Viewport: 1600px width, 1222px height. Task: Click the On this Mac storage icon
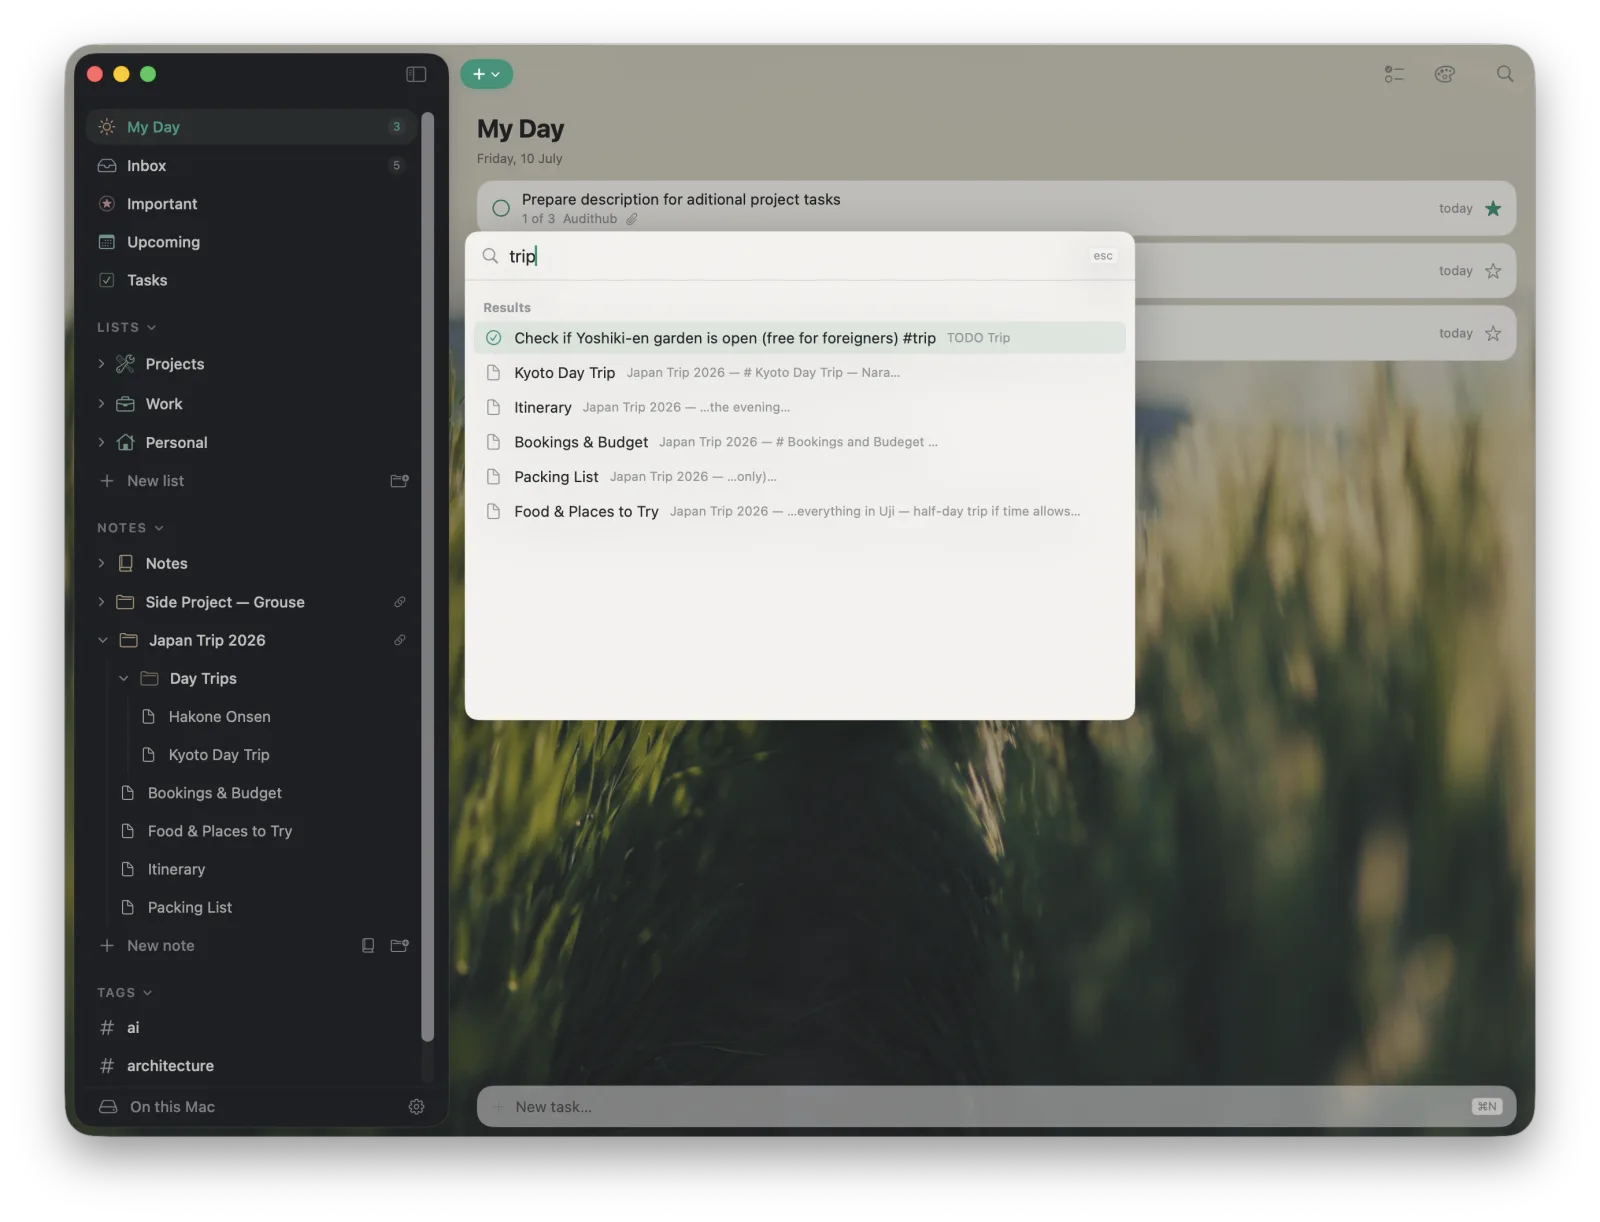point(108,1107)
